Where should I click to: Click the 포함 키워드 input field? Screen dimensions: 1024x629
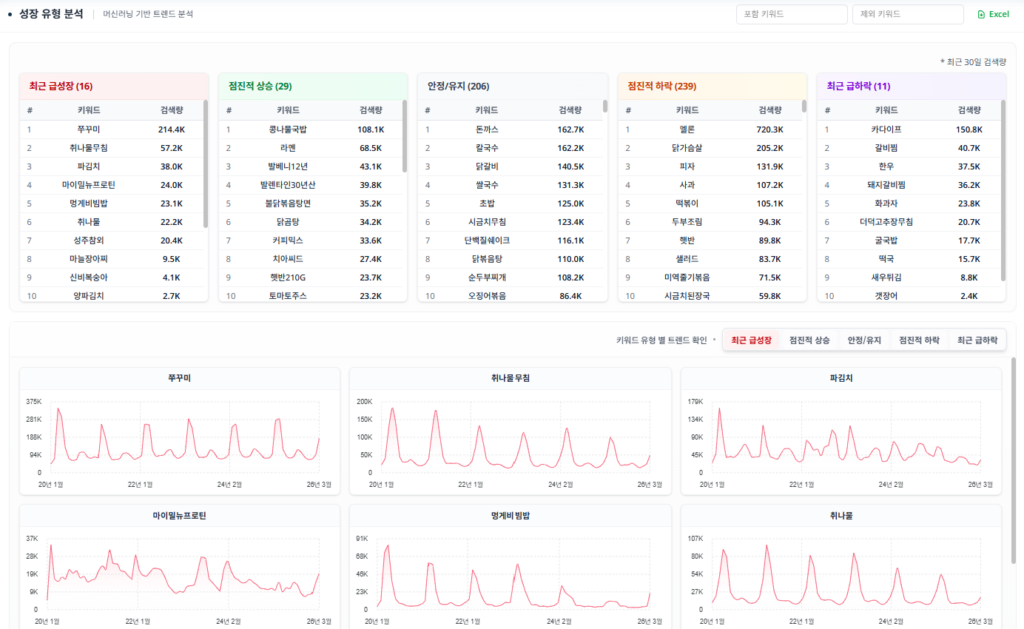click(790, 15)
